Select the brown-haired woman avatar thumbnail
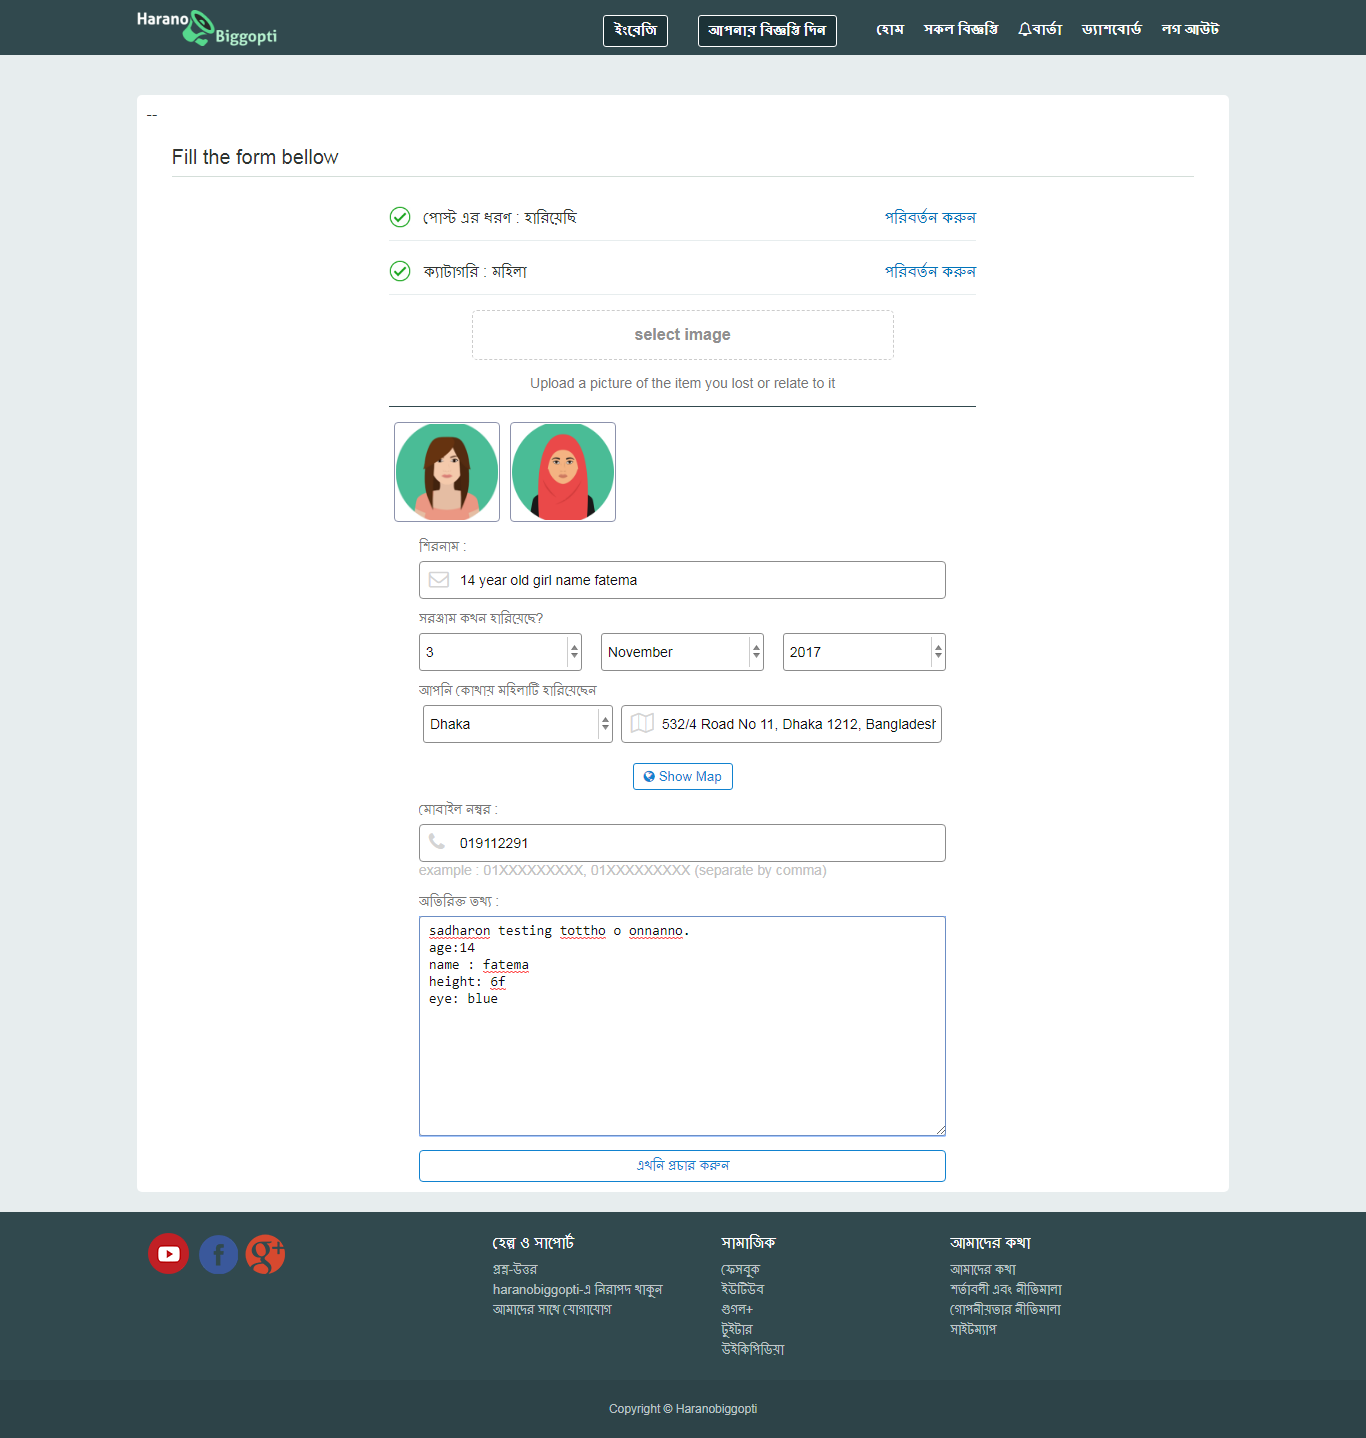Image resolution: width=1366 pixels, height=1438 pixels. click(x=447, y=472)
